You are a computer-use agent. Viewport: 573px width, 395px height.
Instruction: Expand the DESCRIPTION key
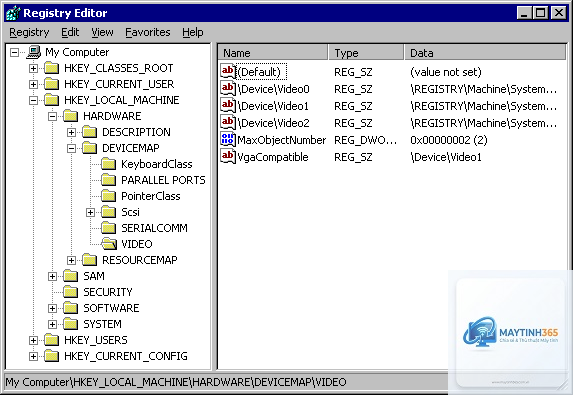pos(71,132)
